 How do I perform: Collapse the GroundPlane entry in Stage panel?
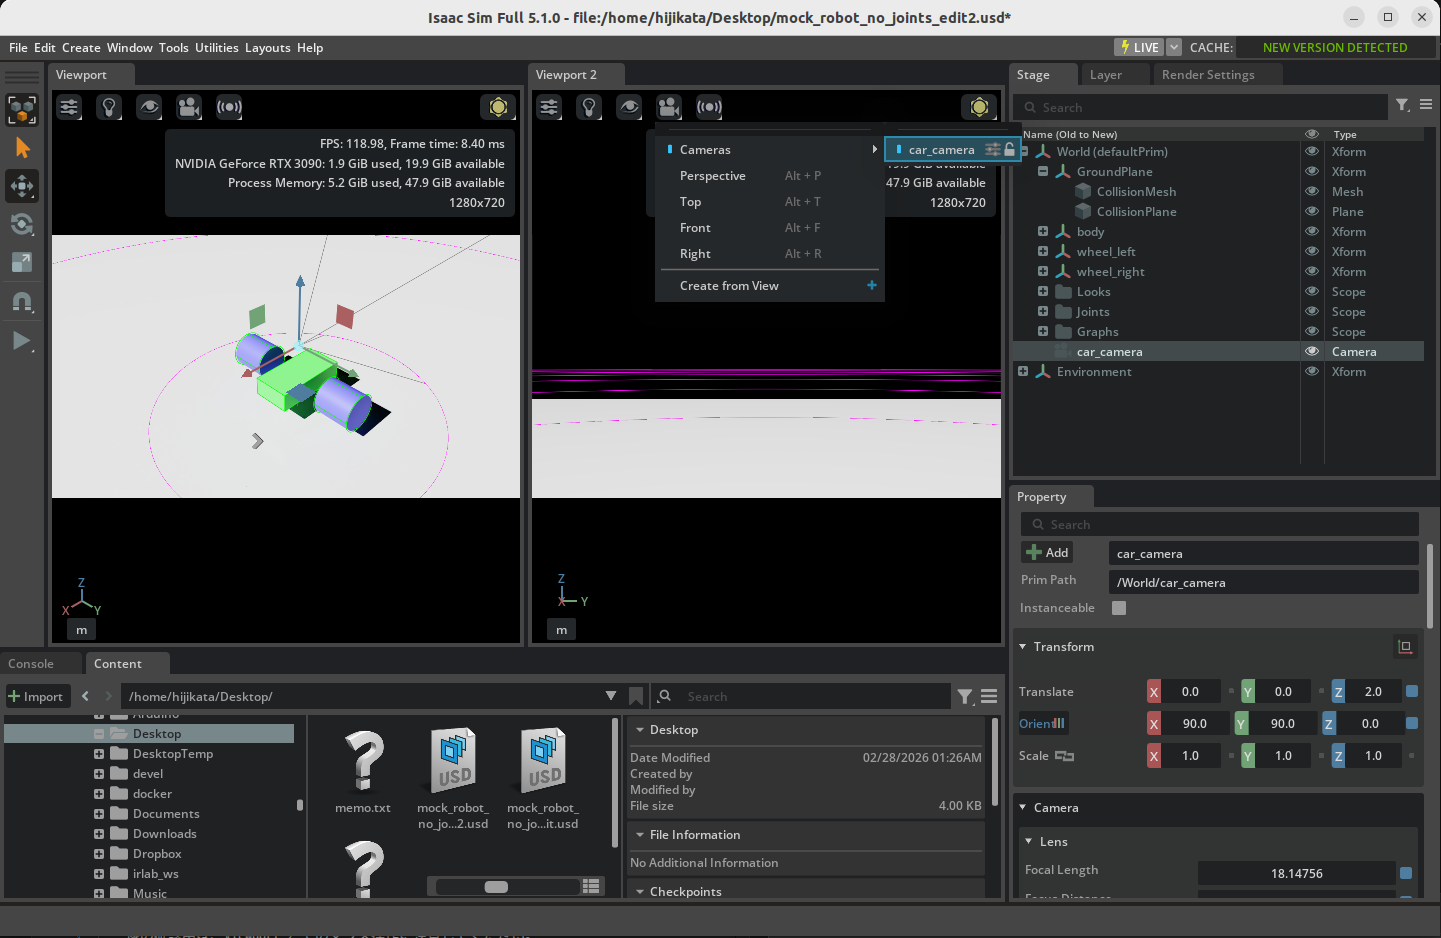(x=1042, y=171)
